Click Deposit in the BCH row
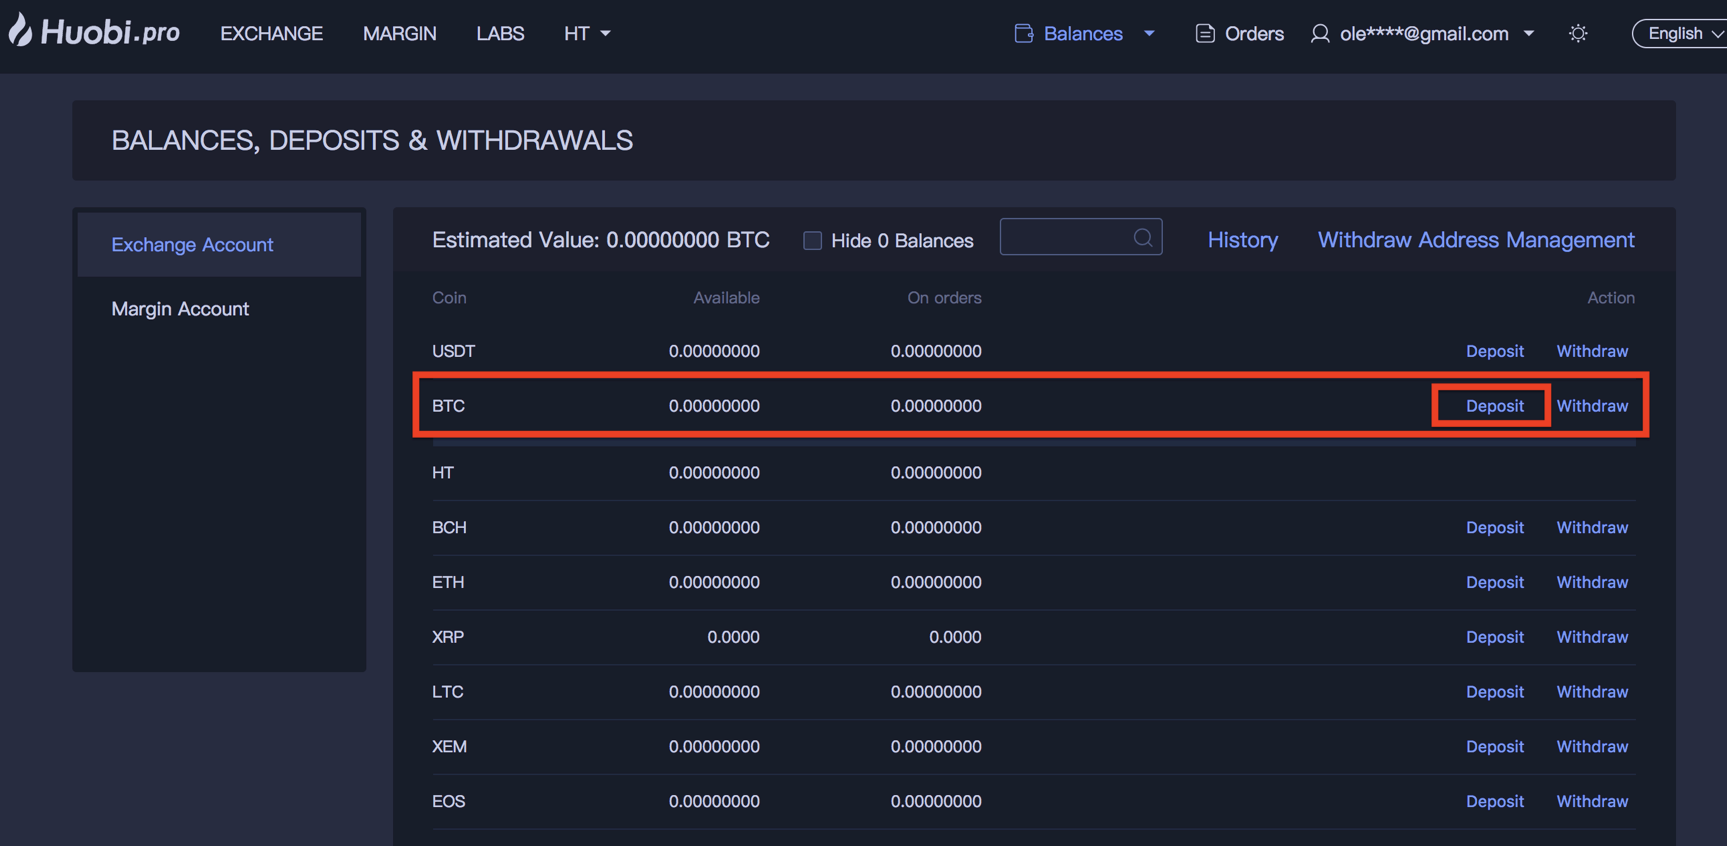 tap(1495, 527)
